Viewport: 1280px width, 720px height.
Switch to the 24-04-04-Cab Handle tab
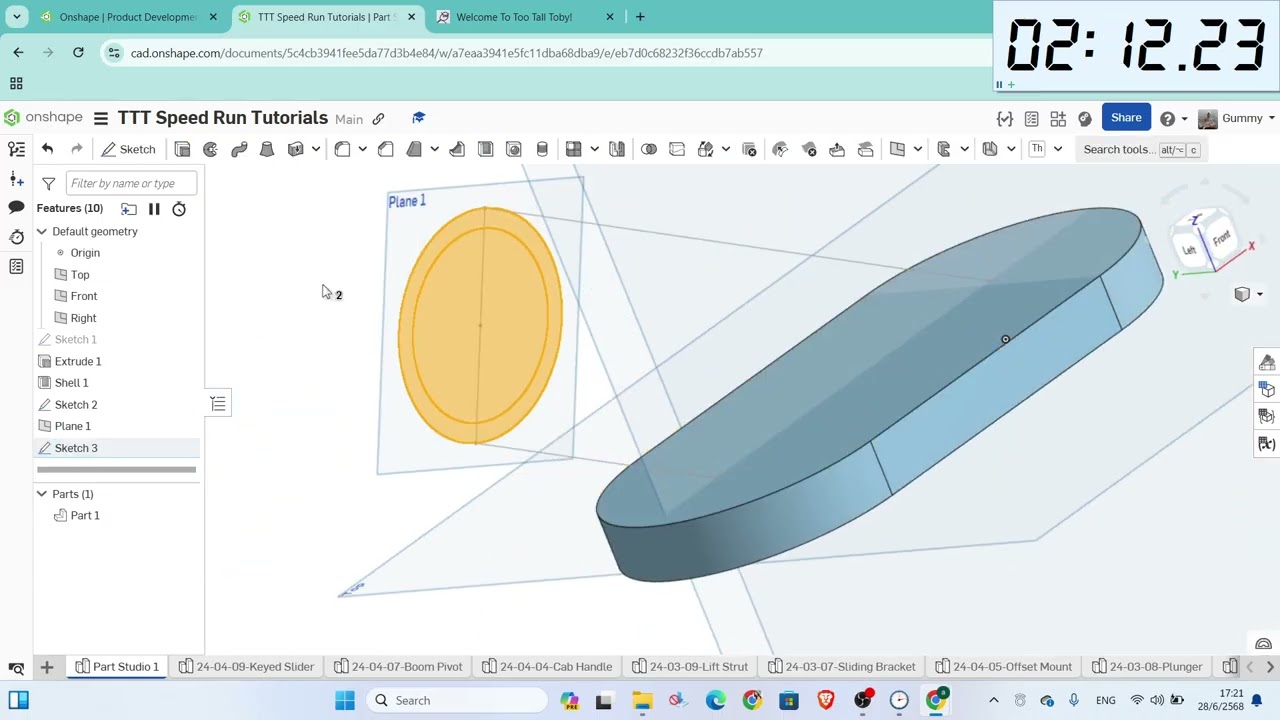click(x=547, y=666)
